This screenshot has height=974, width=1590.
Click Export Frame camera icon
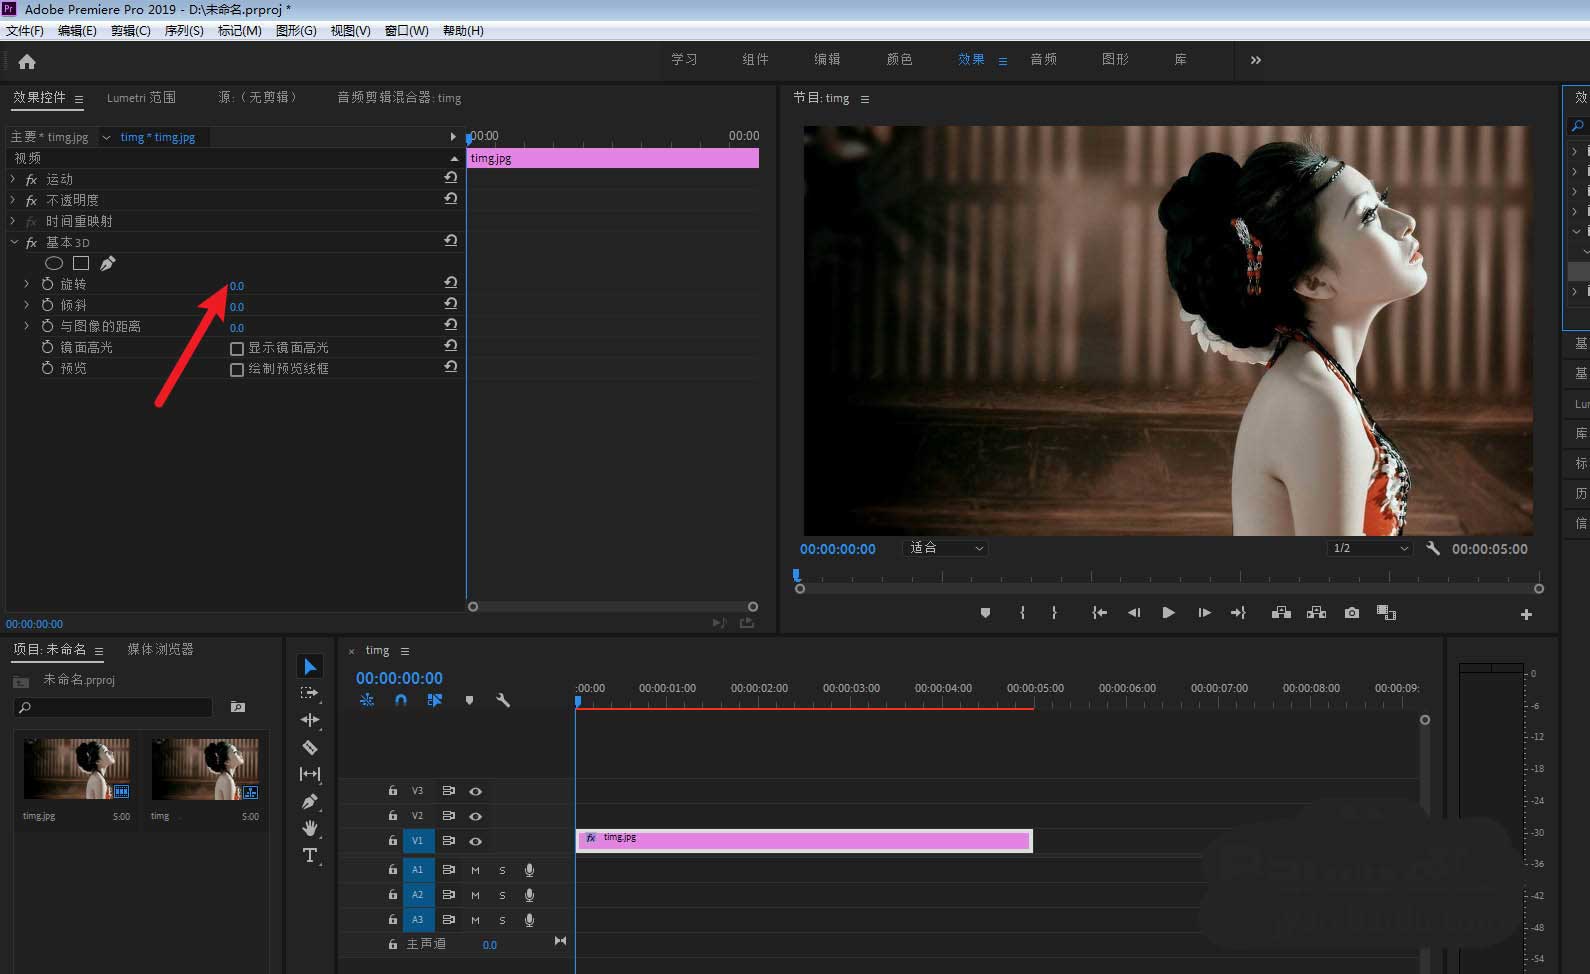coord(1352,613)
